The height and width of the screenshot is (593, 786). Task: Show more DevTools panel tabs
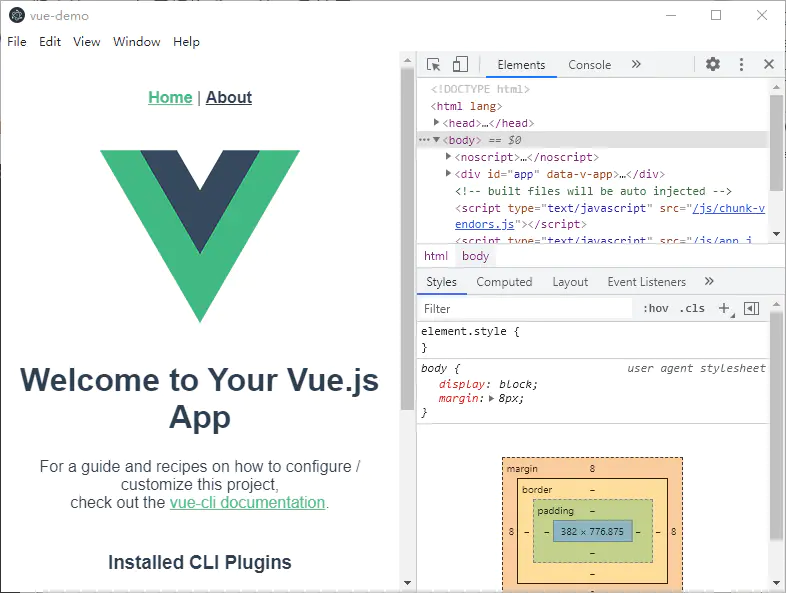pos(636,64)
